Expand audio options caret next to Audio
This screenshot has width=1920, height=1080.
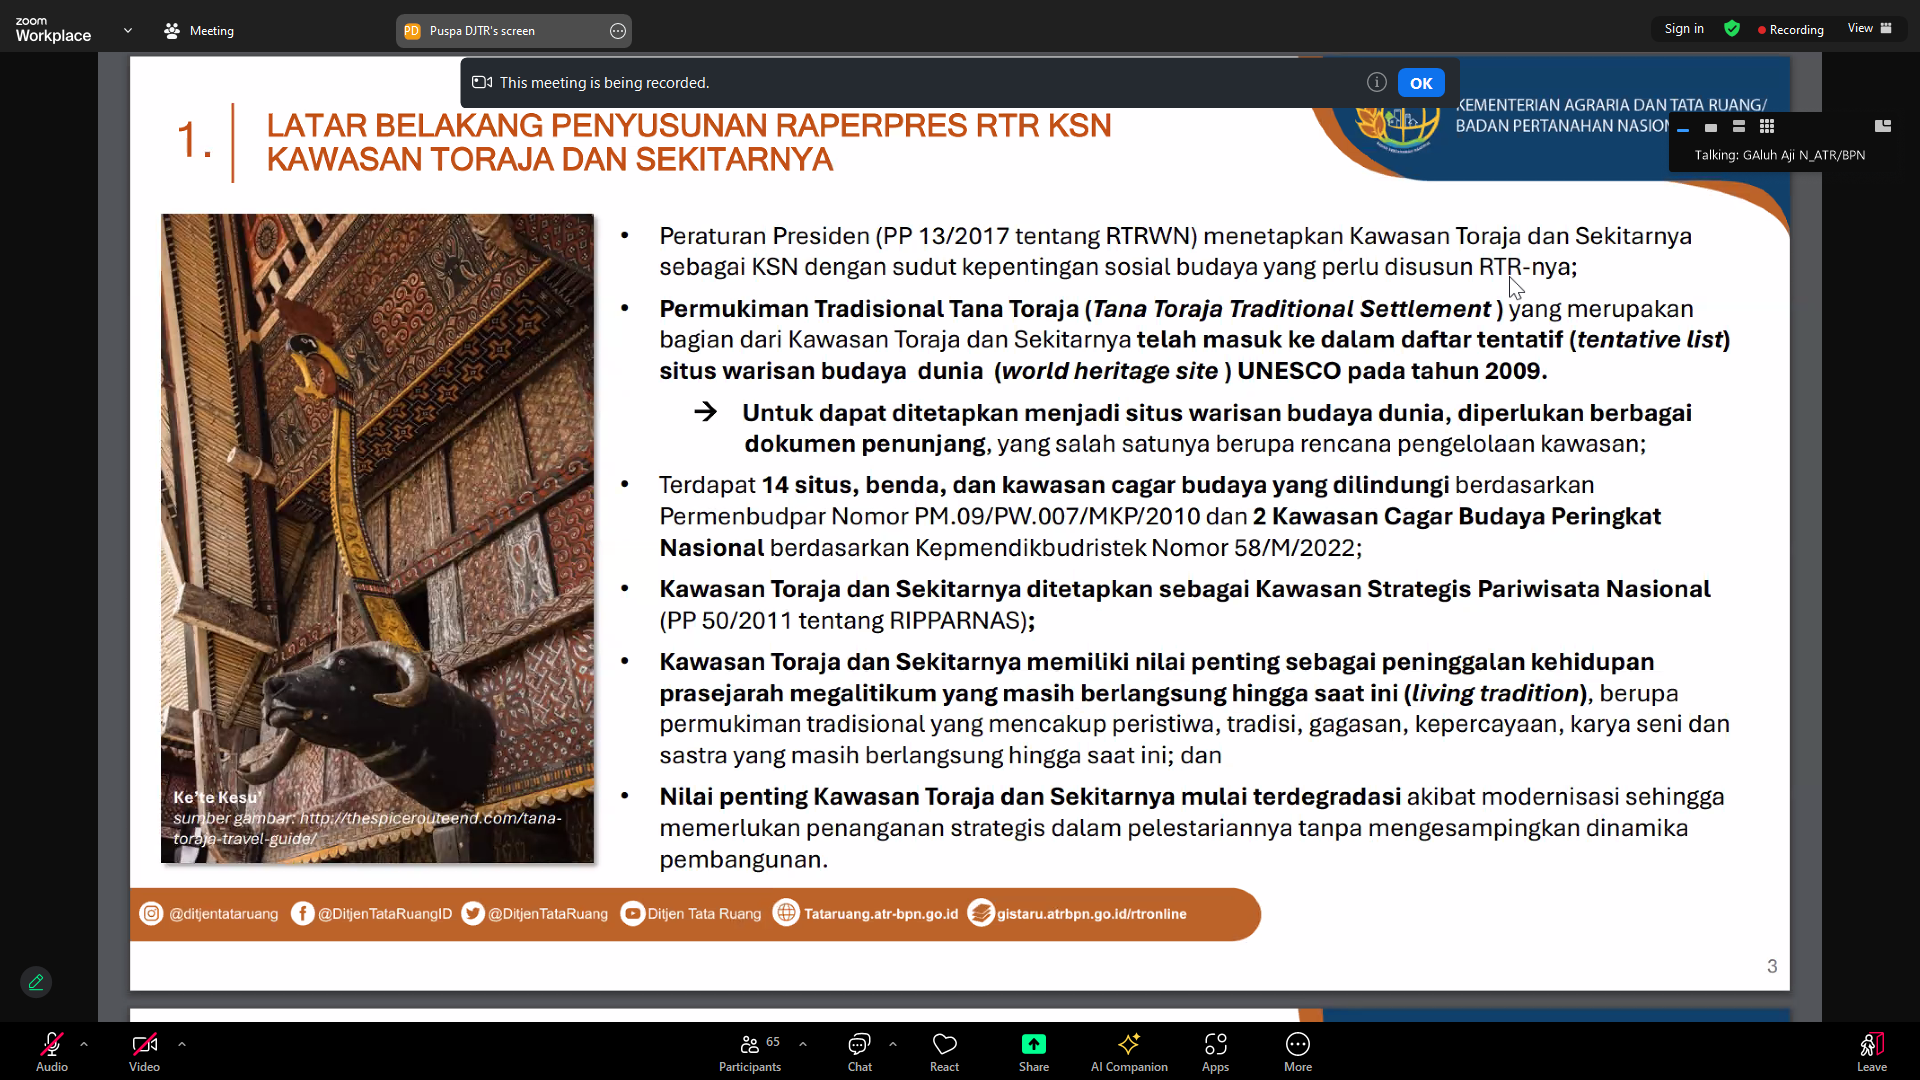pos(84,1044)
